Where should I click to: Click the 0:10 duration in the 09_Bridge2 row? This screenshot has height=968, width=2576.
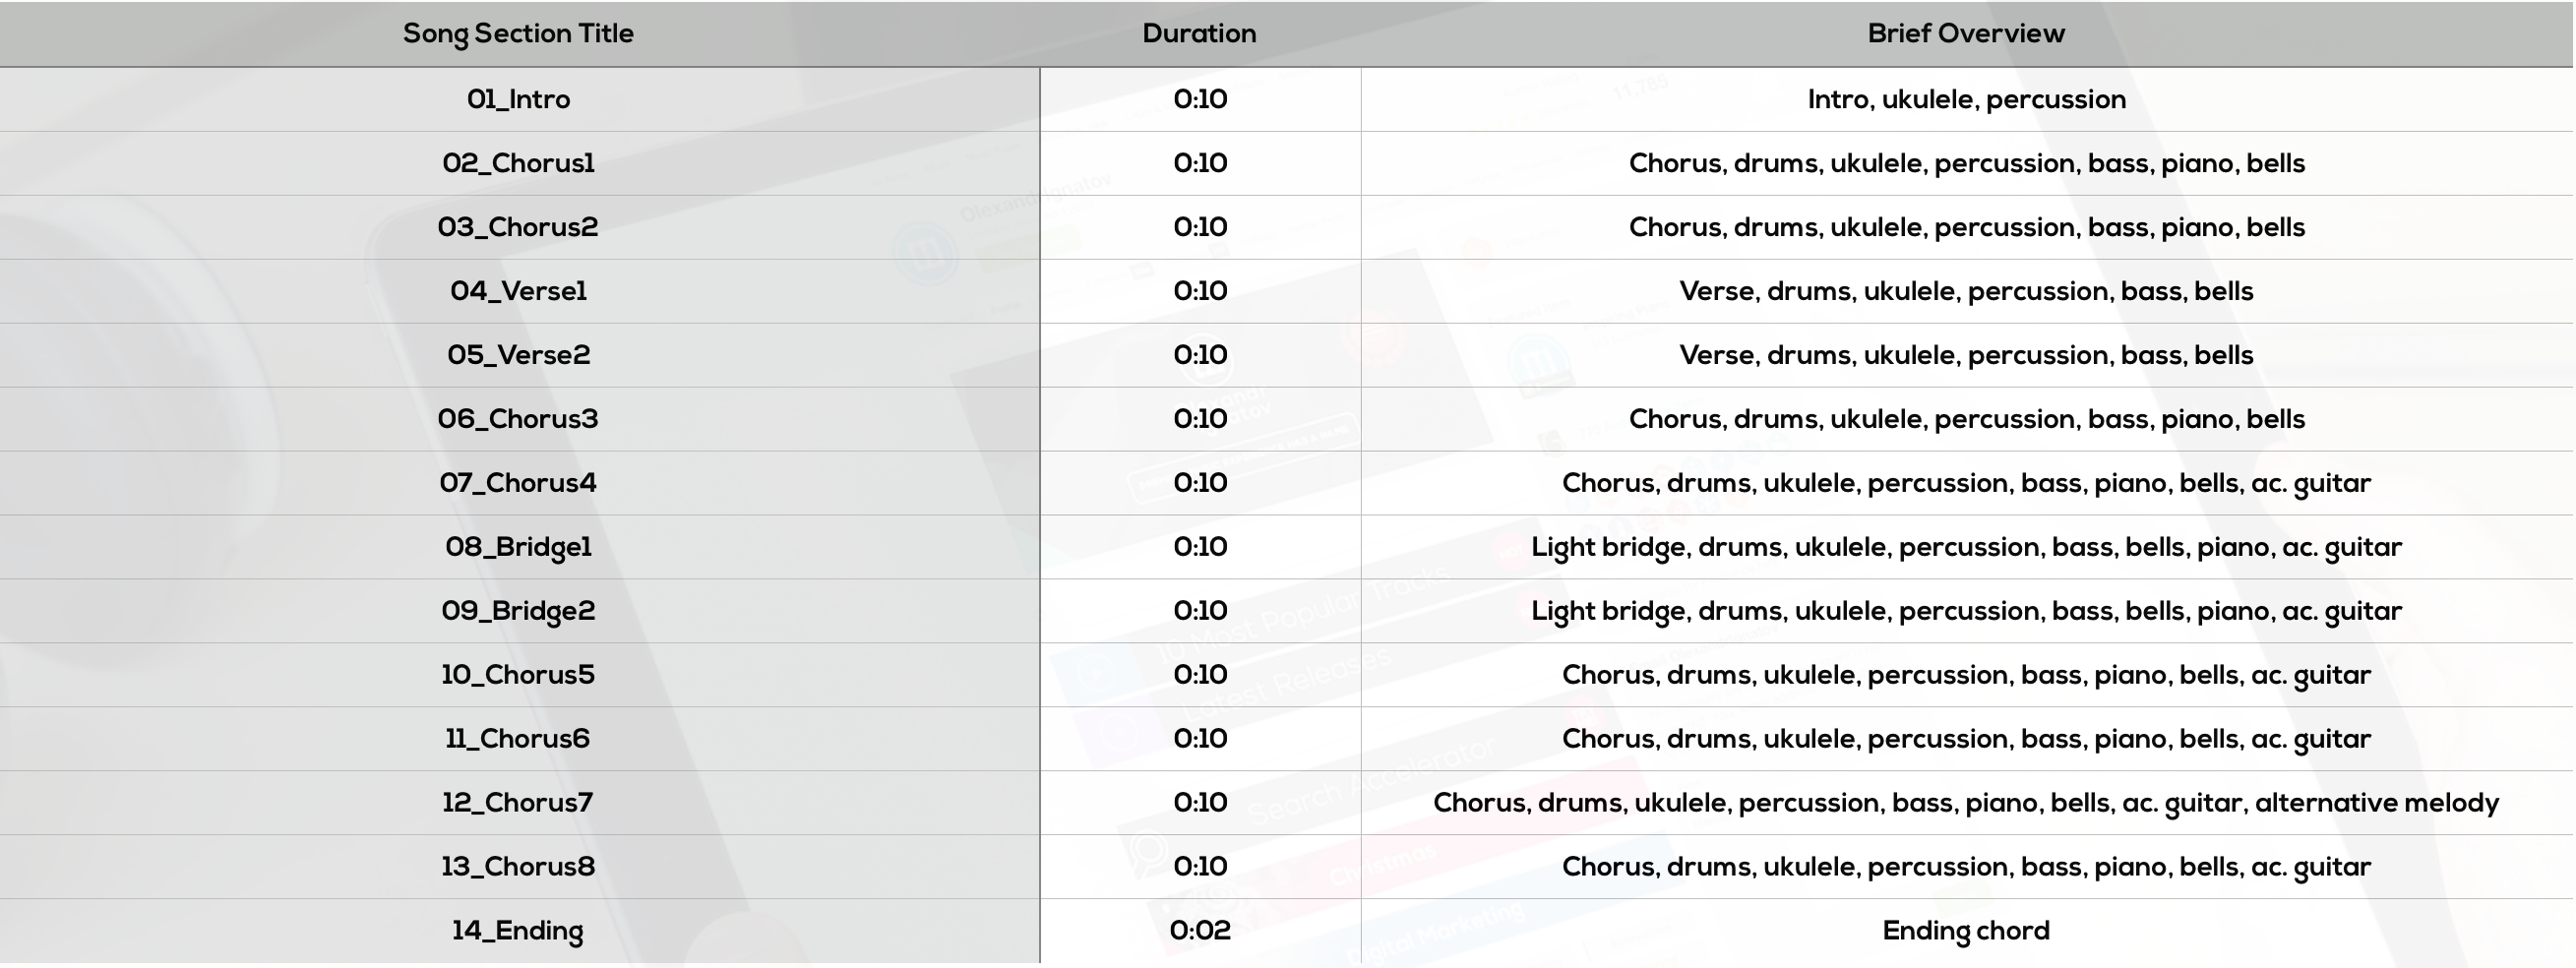point(1200,611)
